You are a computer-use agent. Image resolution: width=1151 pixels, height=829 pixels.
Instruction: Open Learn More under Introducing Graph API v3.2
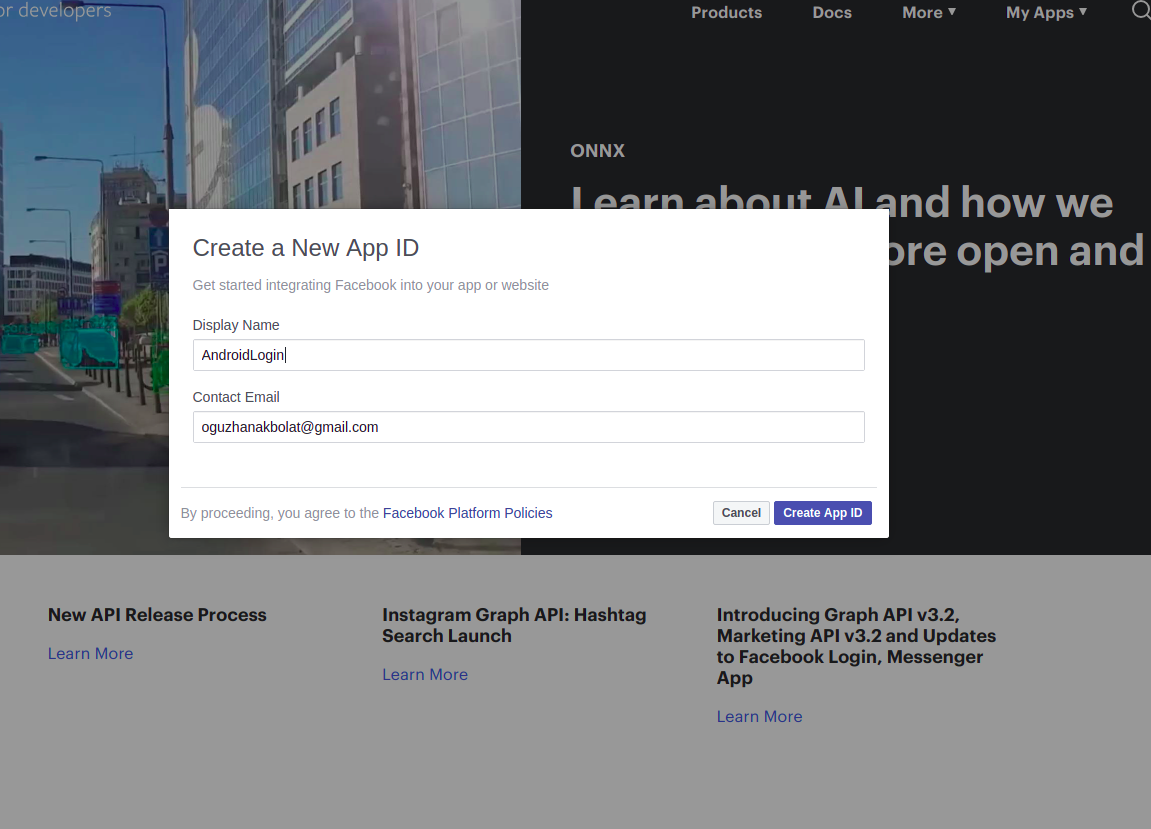(759, 717)
